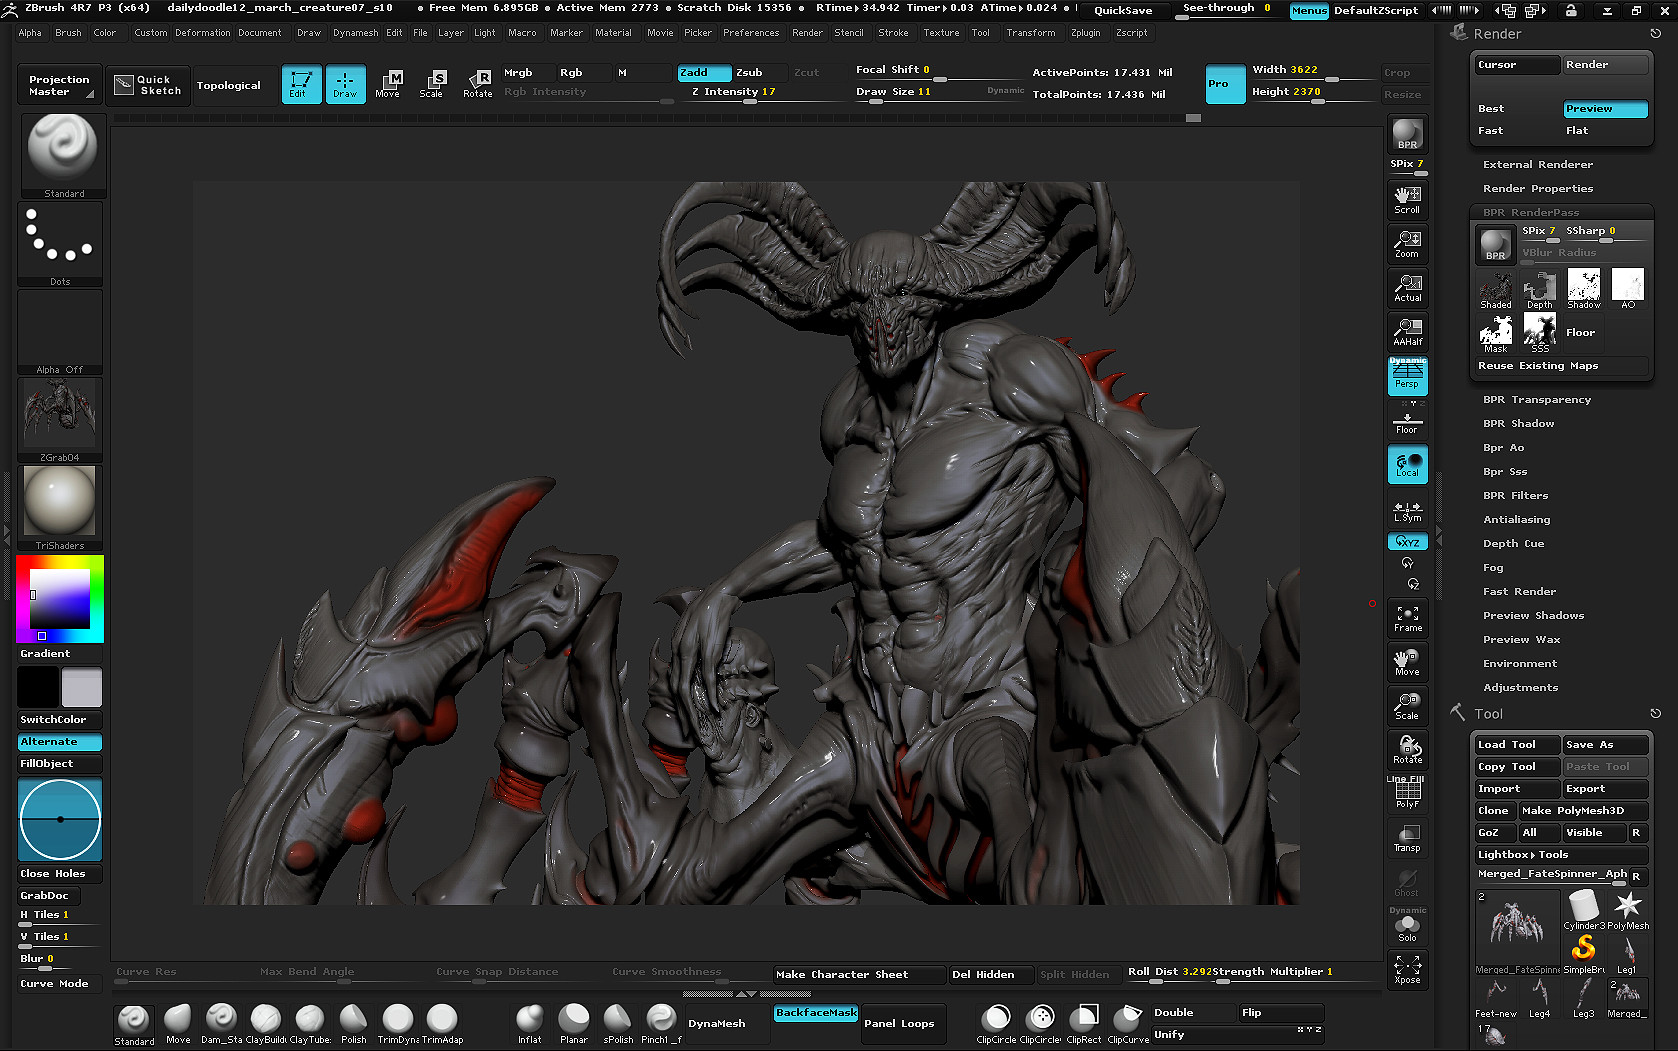Click Load Tool button
Screen dimensions: 1678x1051
(1516, 745)
